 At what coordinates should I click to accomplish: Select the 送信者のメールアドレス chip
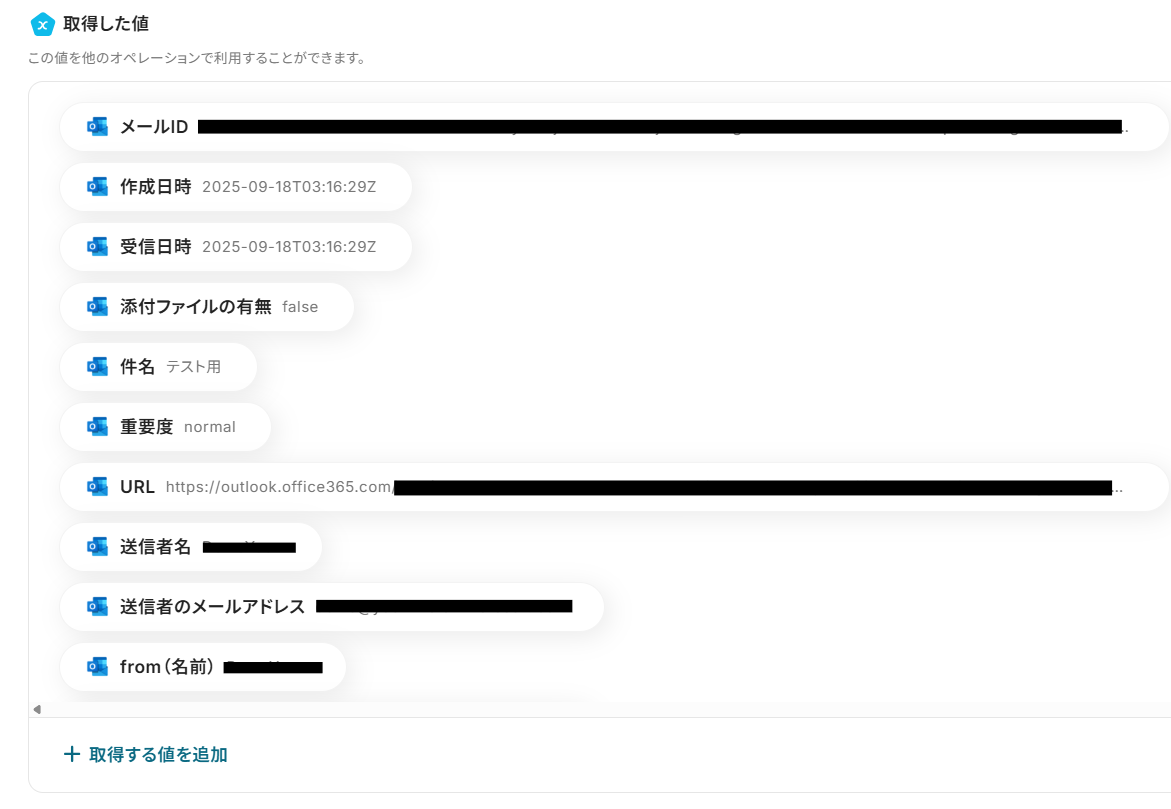332,607
